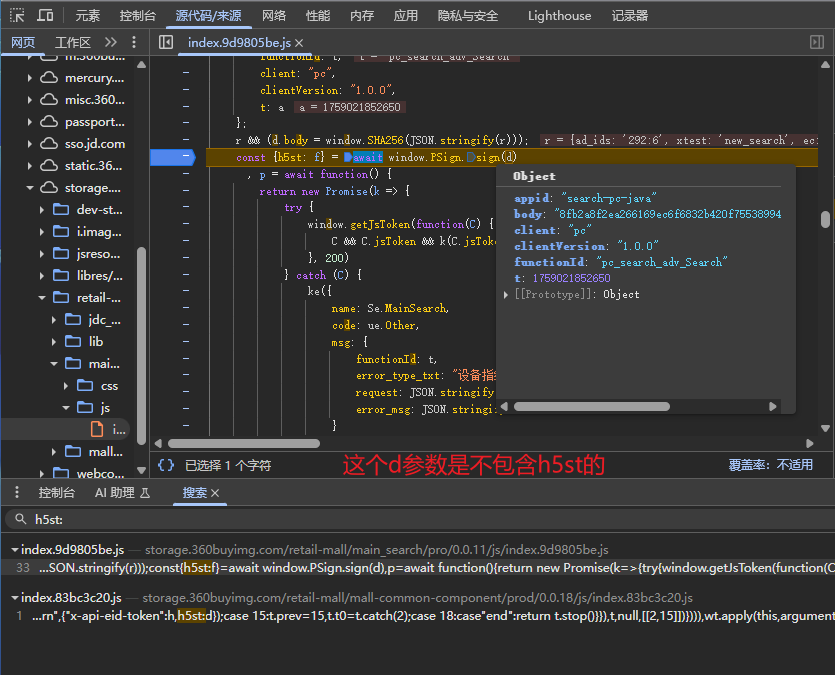Open x-api-eid-token search result line
This screenshot has width=835, height=675.
(x=418, y=616)
